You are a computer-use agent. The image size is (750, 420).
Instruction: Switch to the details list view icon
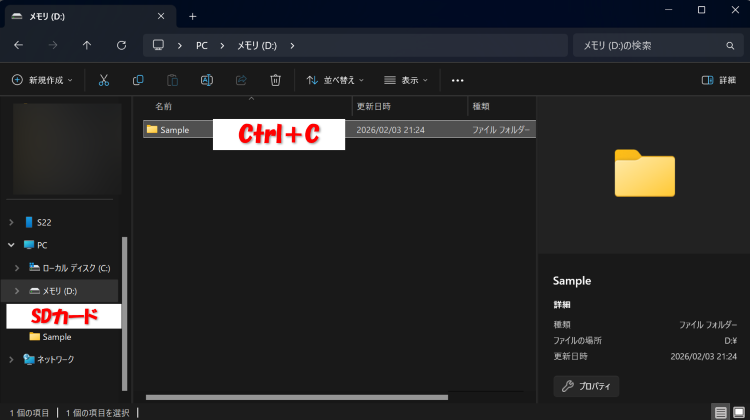[x=721, y=412]
